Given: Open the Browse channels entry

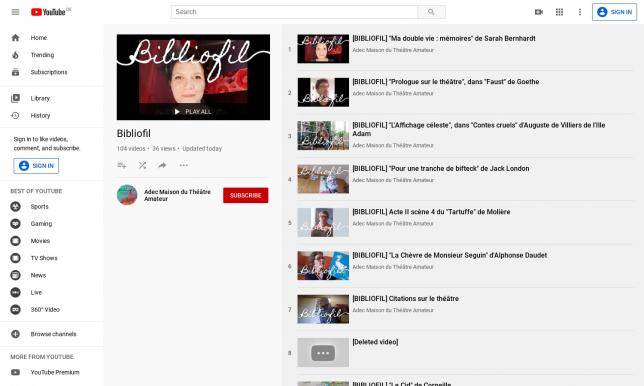Looking at the screenshot, I should click(53, 334).
